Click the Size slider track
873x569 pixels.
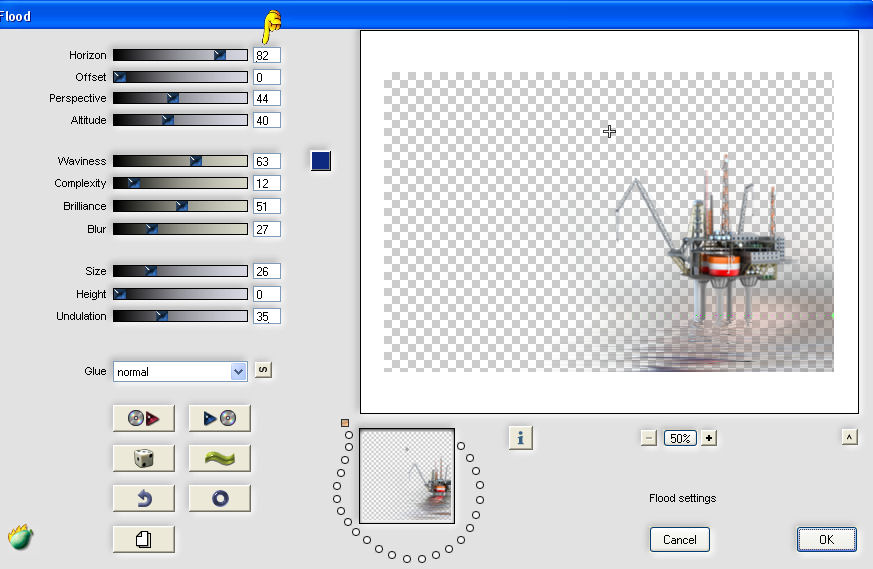coord(180,271)
